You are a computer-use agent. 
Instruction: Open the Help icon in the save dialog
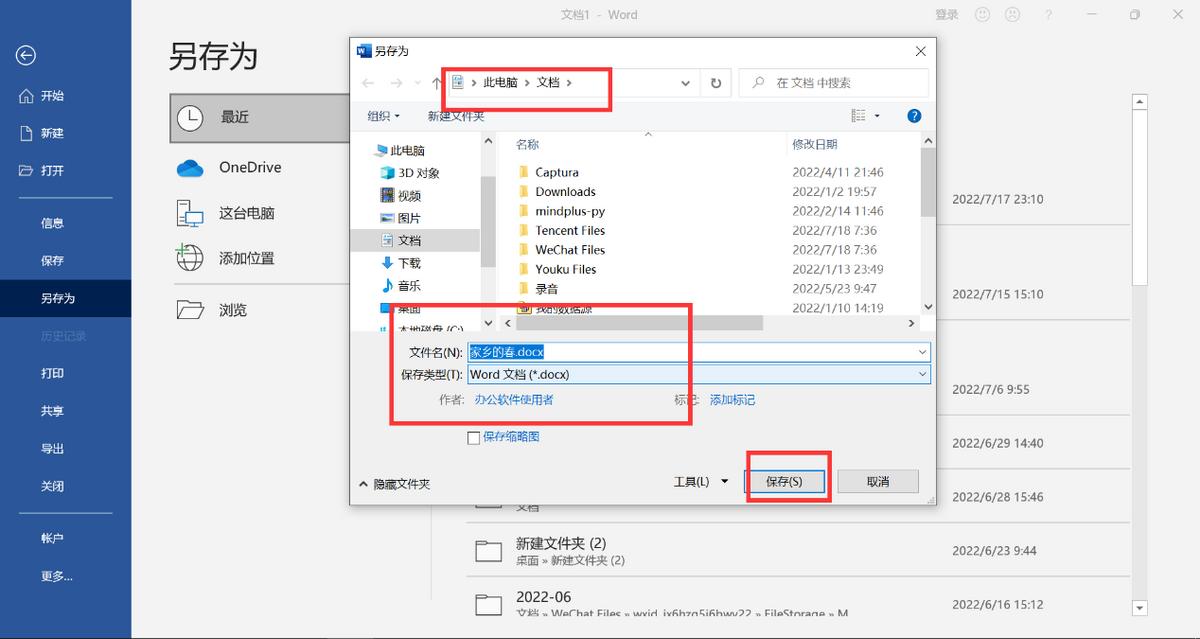913,115
